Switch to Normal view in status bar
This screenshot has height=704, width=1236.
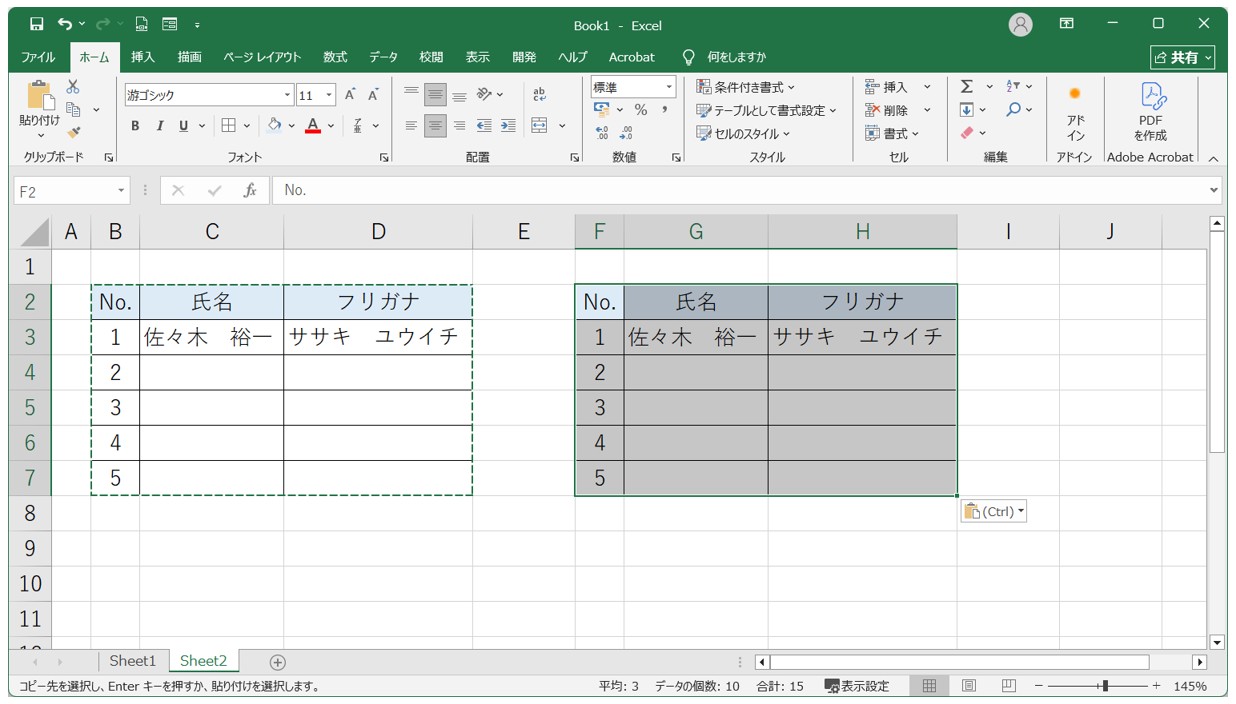click(x=929, y=686)
